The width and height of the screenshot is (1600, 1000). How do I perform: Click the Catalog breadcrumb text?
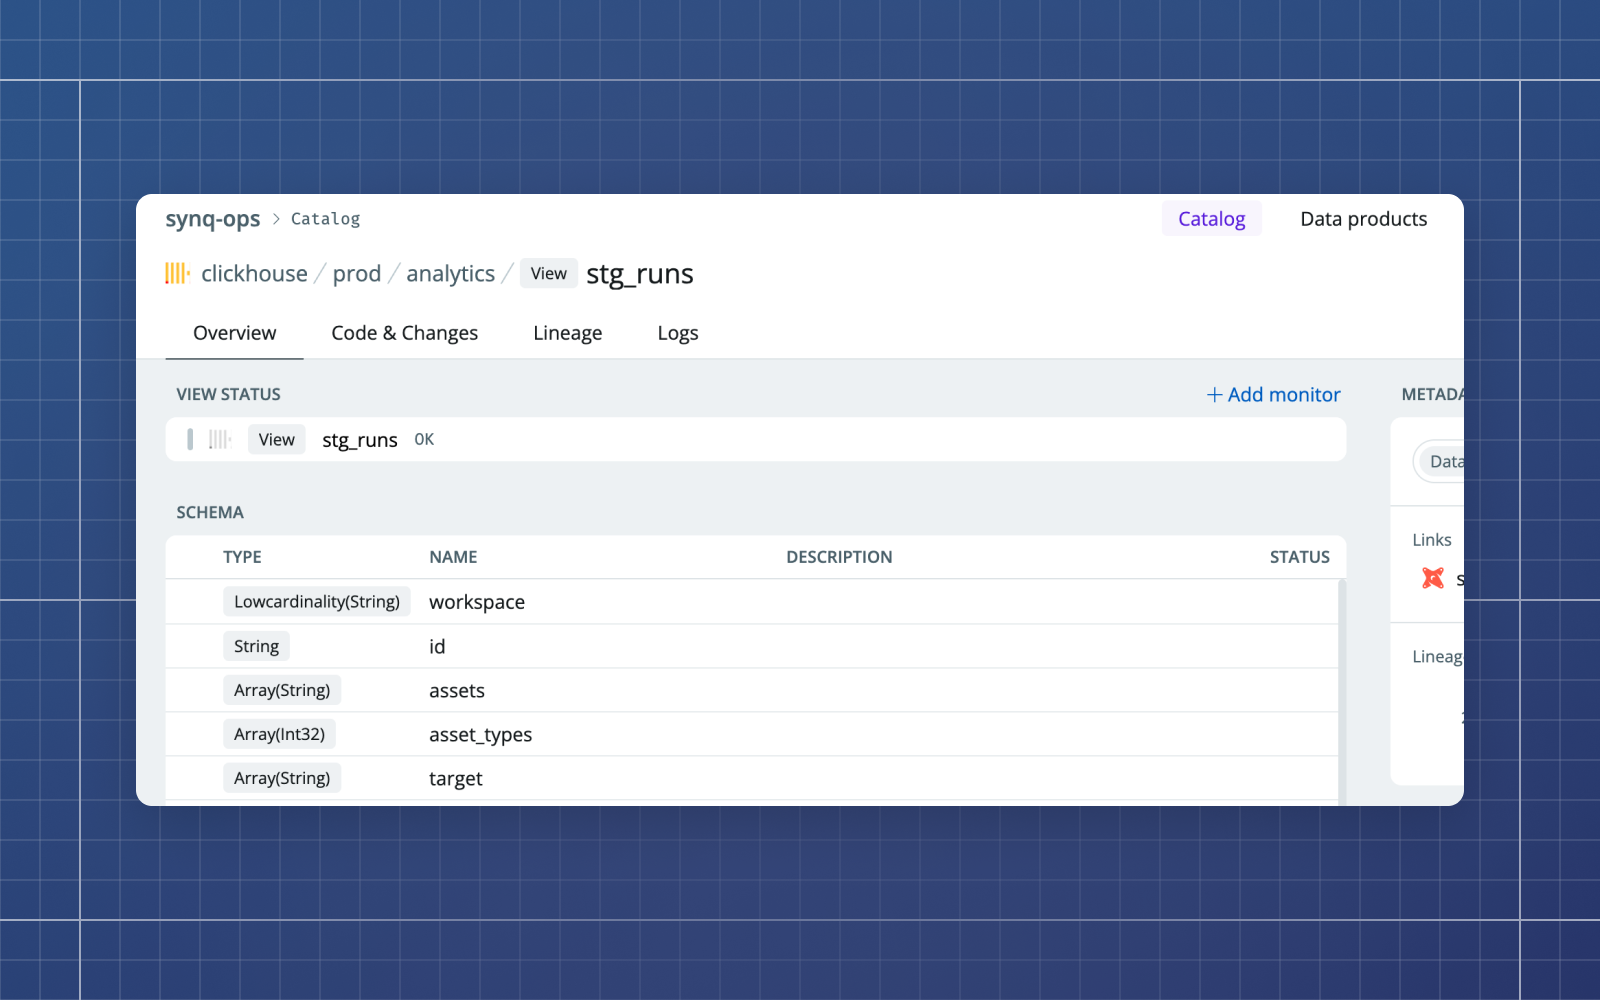325,219
